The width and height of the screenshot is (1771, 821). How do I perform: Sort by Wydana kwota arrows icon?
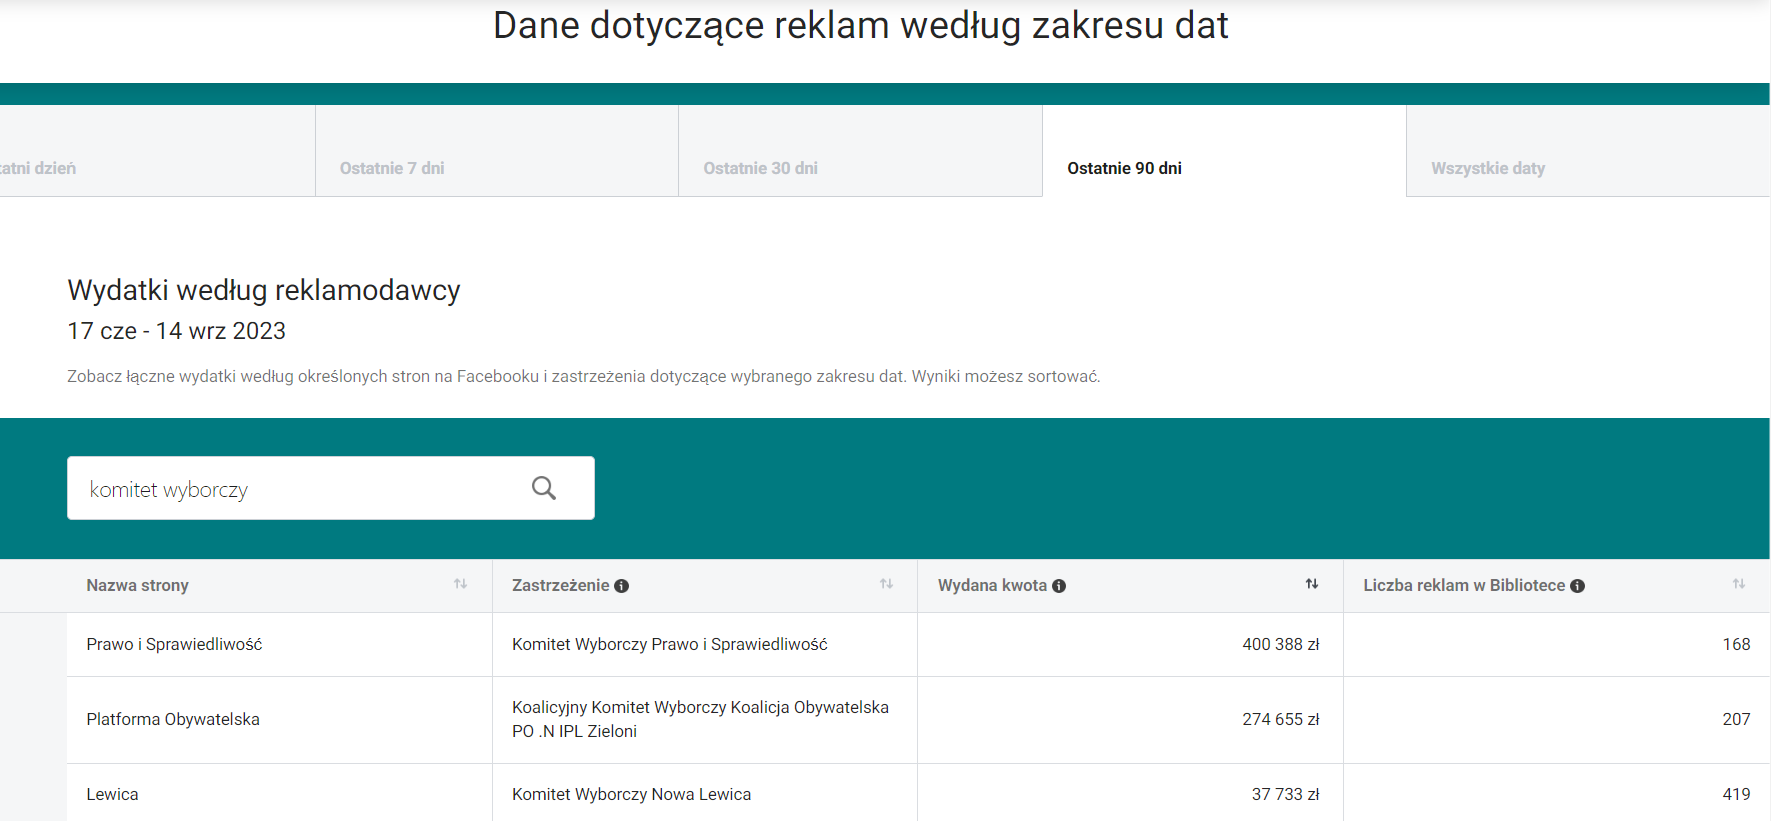pyautogui.click(x=1311, y=584)
